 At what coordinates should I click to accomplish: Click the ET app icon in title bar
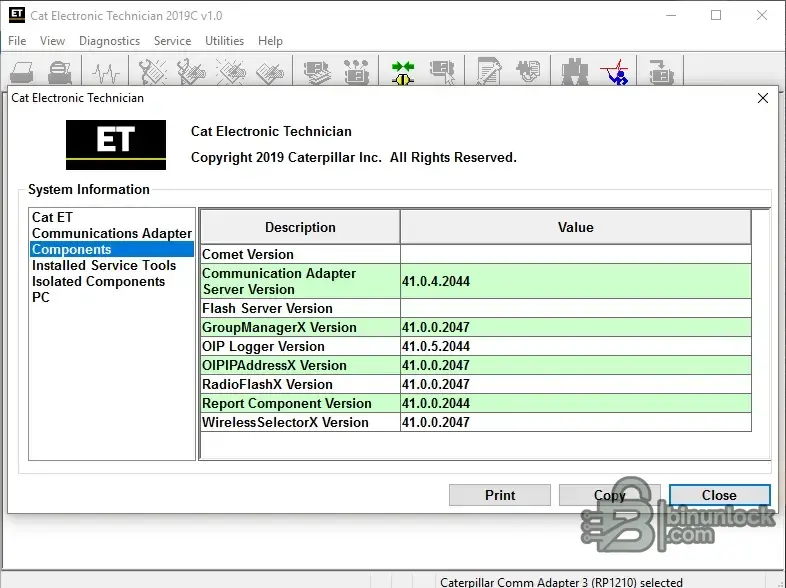17,15
